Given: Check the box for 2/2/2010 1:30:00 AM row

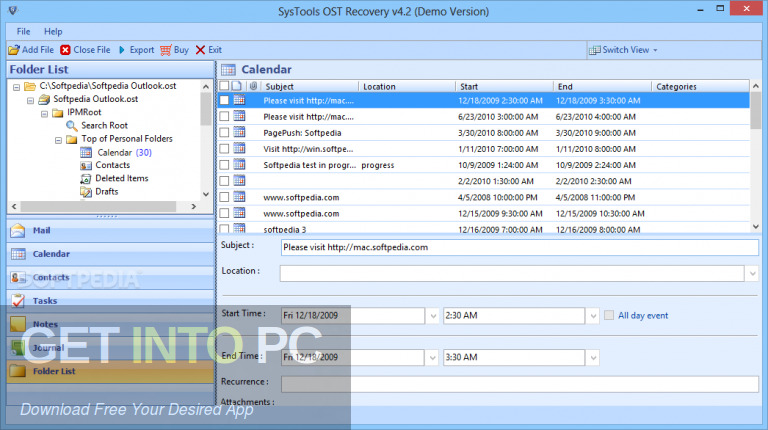Looking at the screenshot, I should pyautogui.click(x=224, y=181).
